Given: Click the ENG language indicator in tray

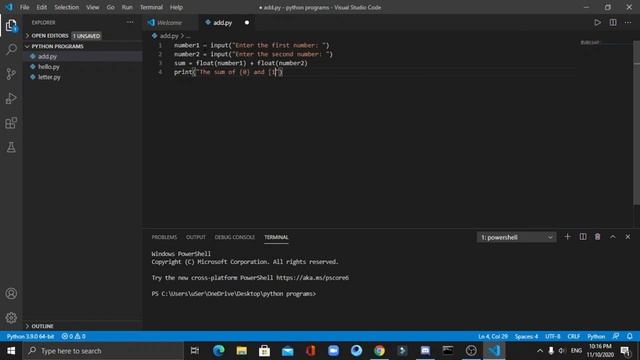Looking at the screenshot, I should pos(576,351).
